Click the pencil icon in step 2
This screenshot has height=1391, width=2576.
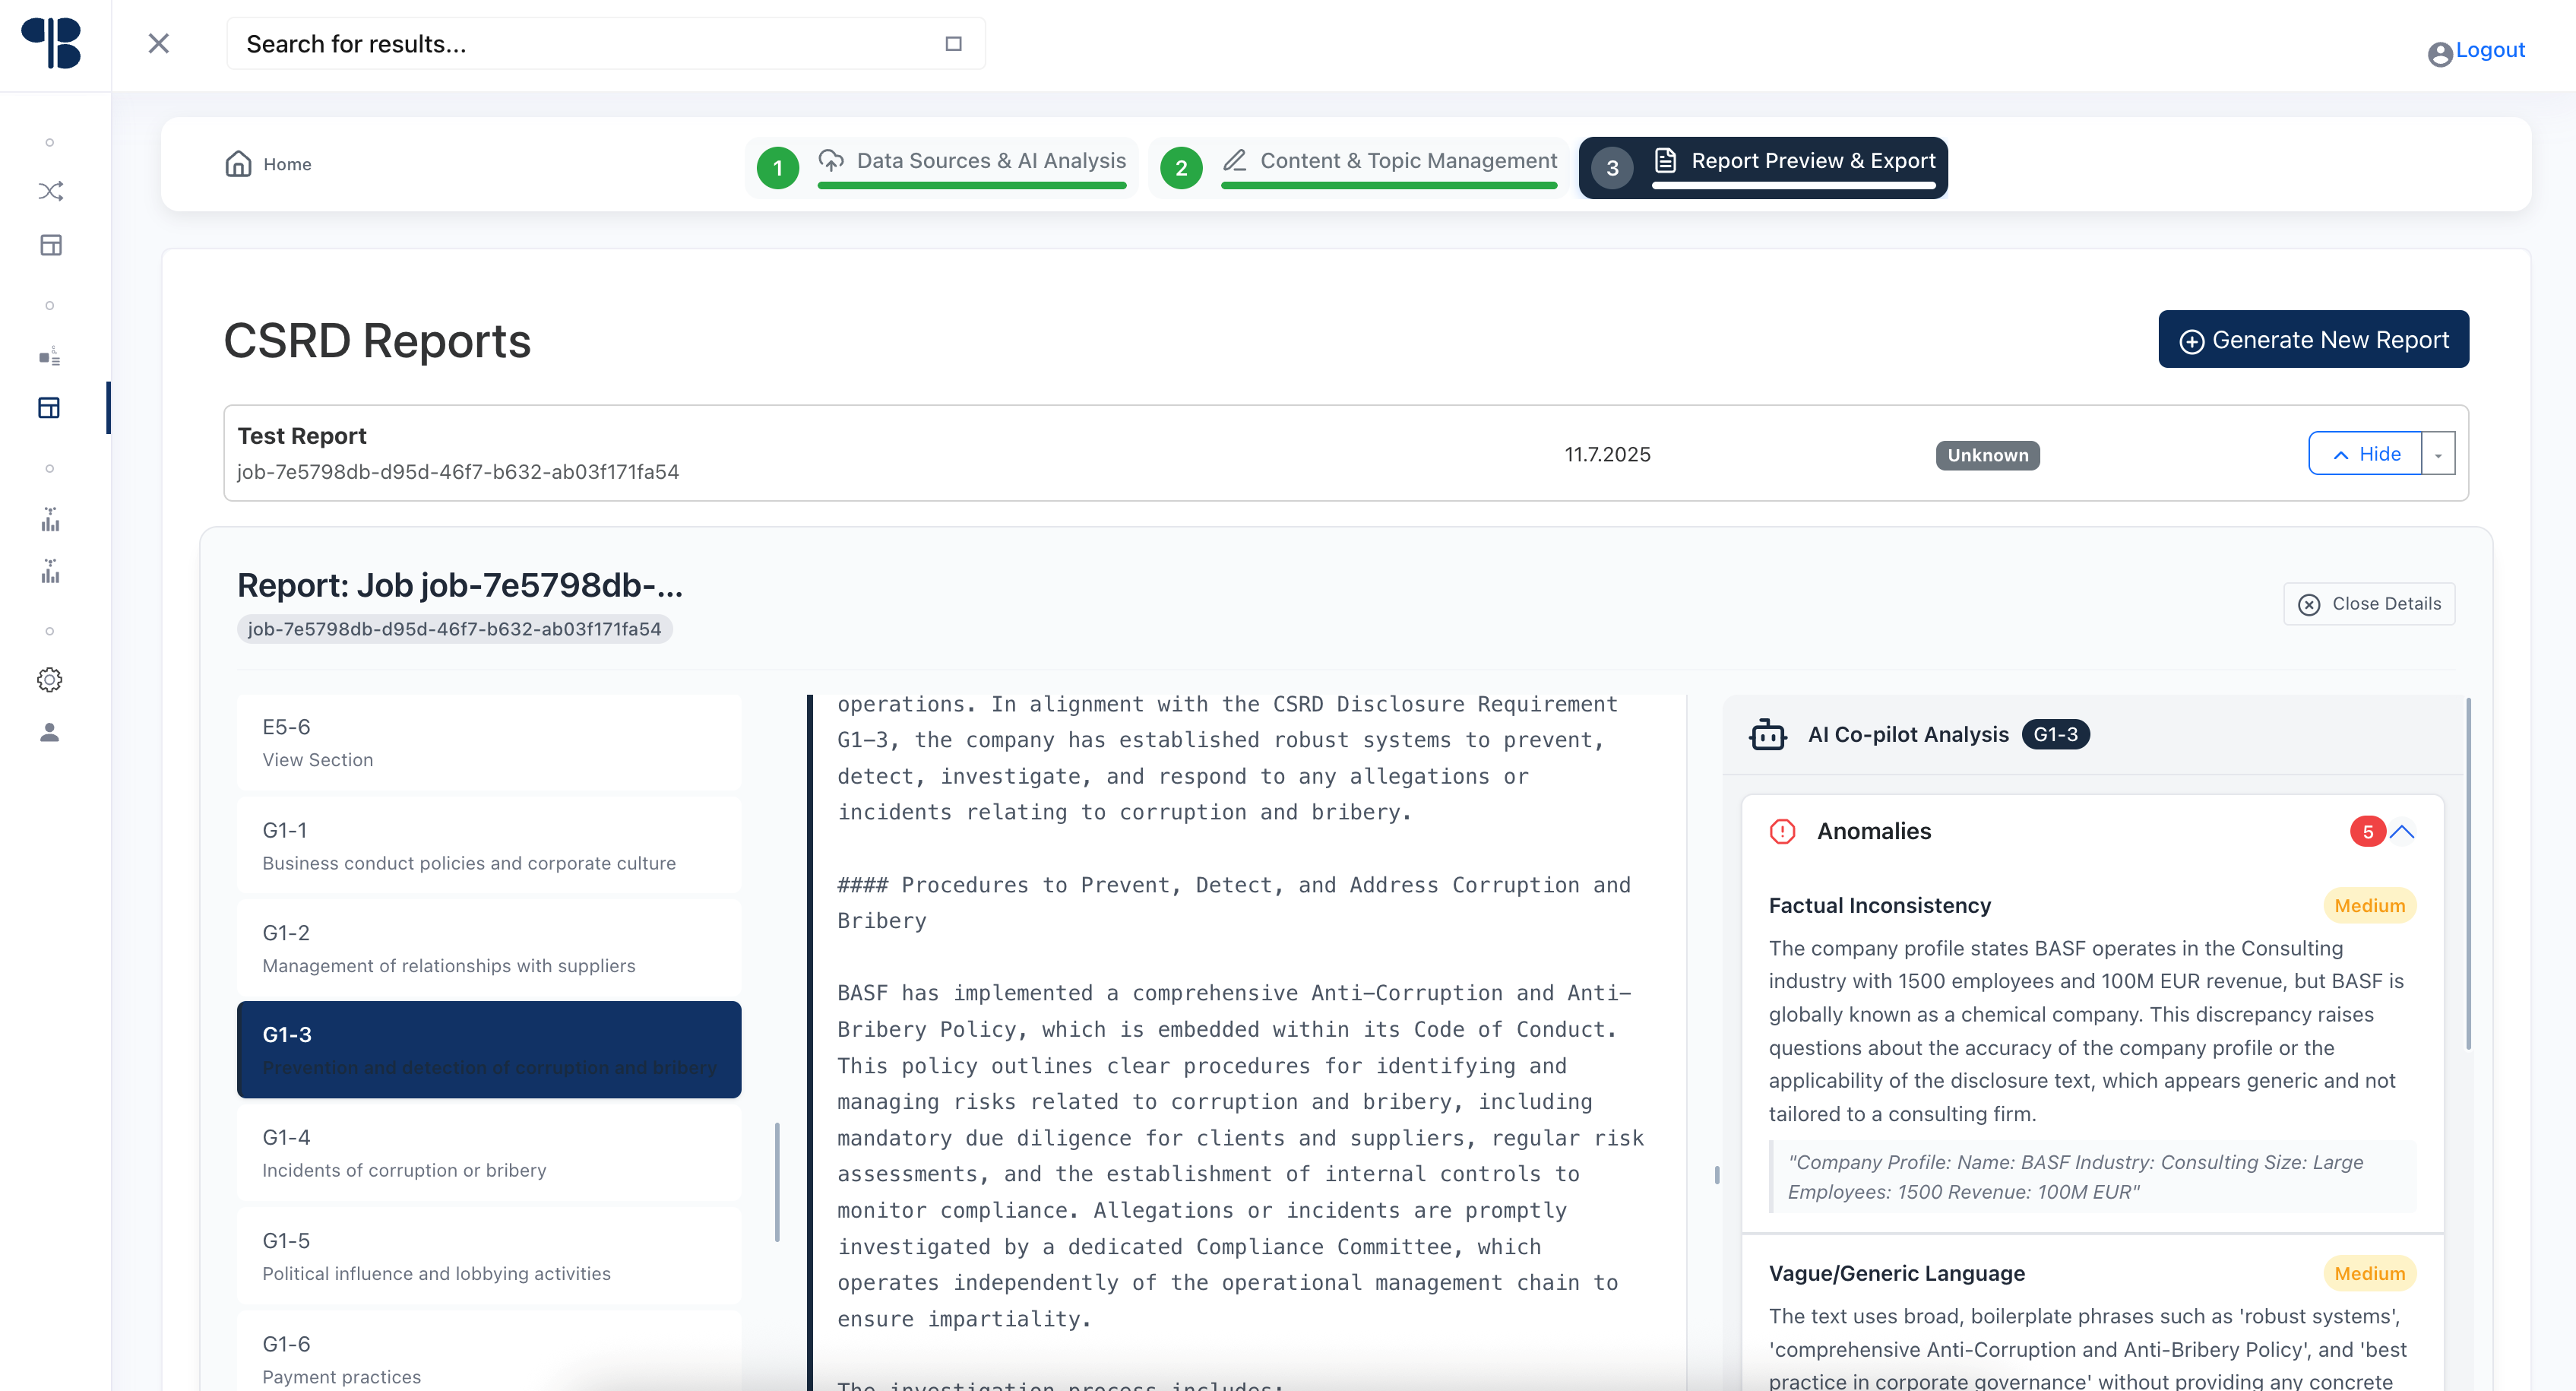click(1235, 160)
